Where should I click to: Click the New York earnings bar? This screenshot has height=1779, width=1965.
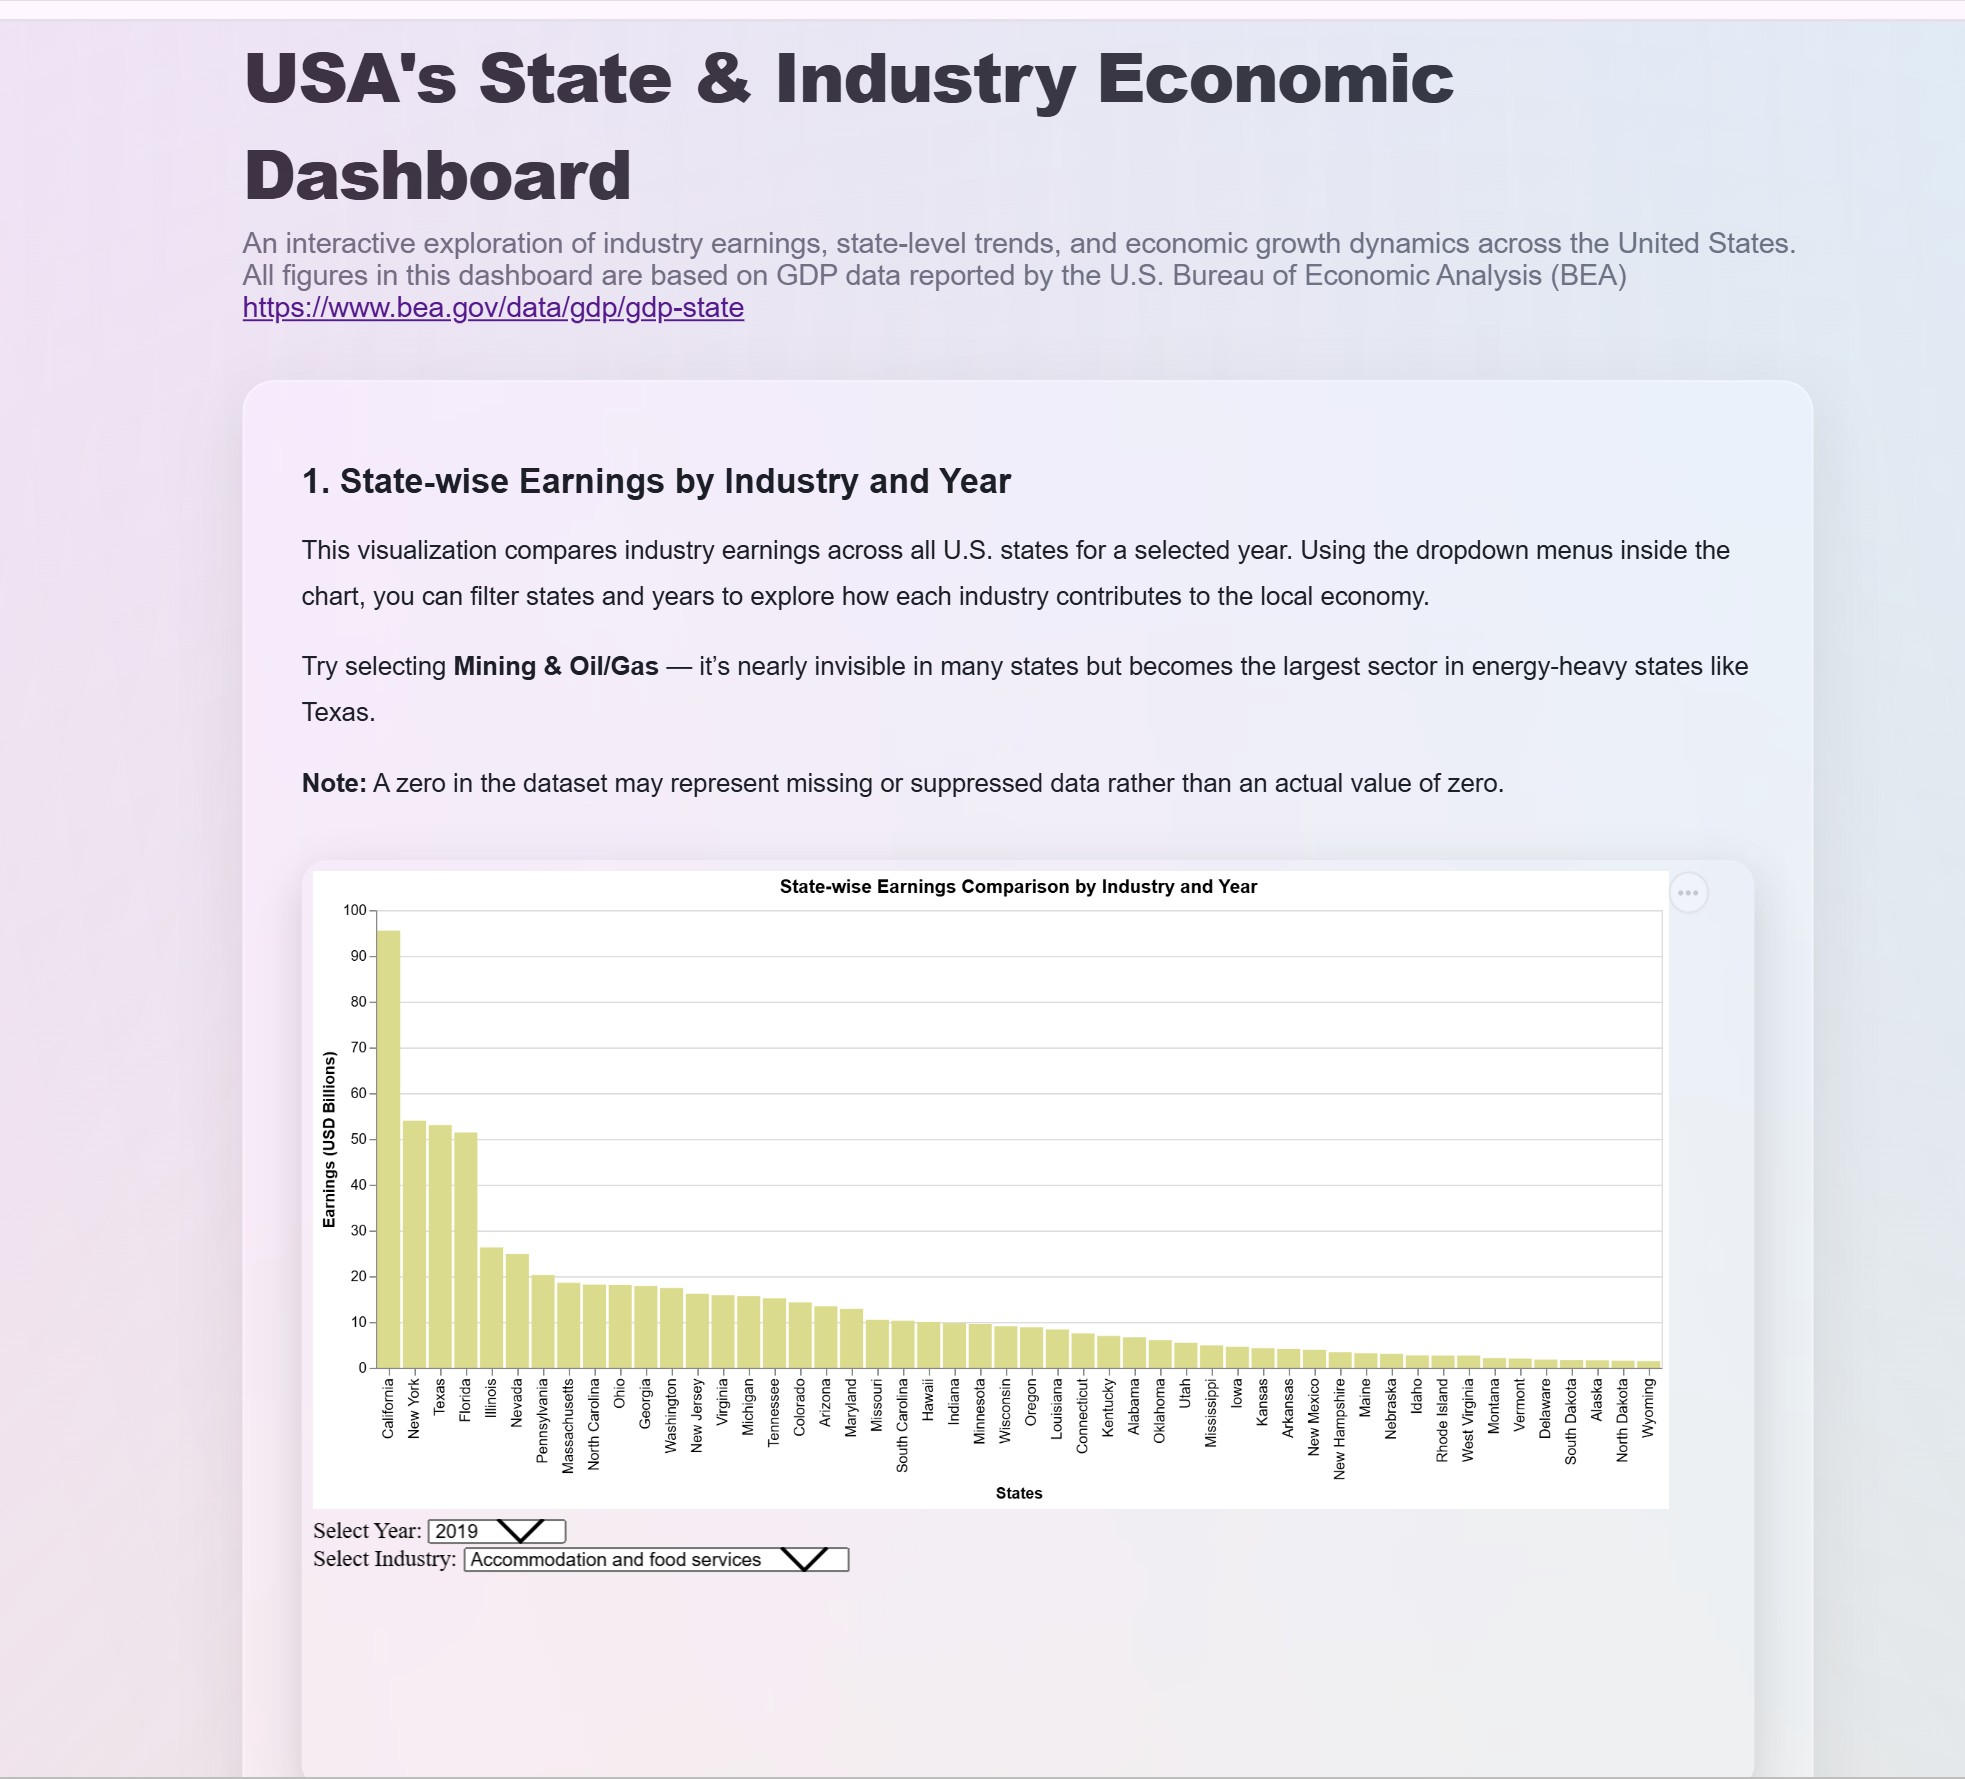coord(414,1244)
